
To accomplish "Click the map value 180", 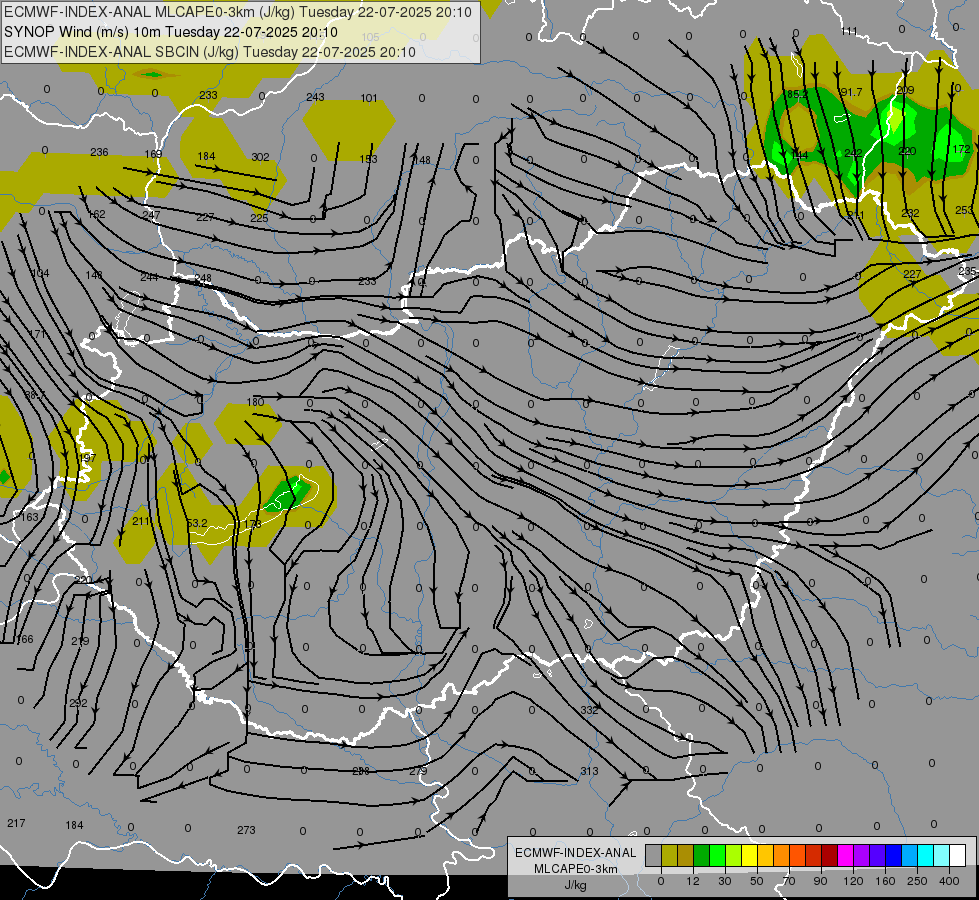I will coord(255,402).
